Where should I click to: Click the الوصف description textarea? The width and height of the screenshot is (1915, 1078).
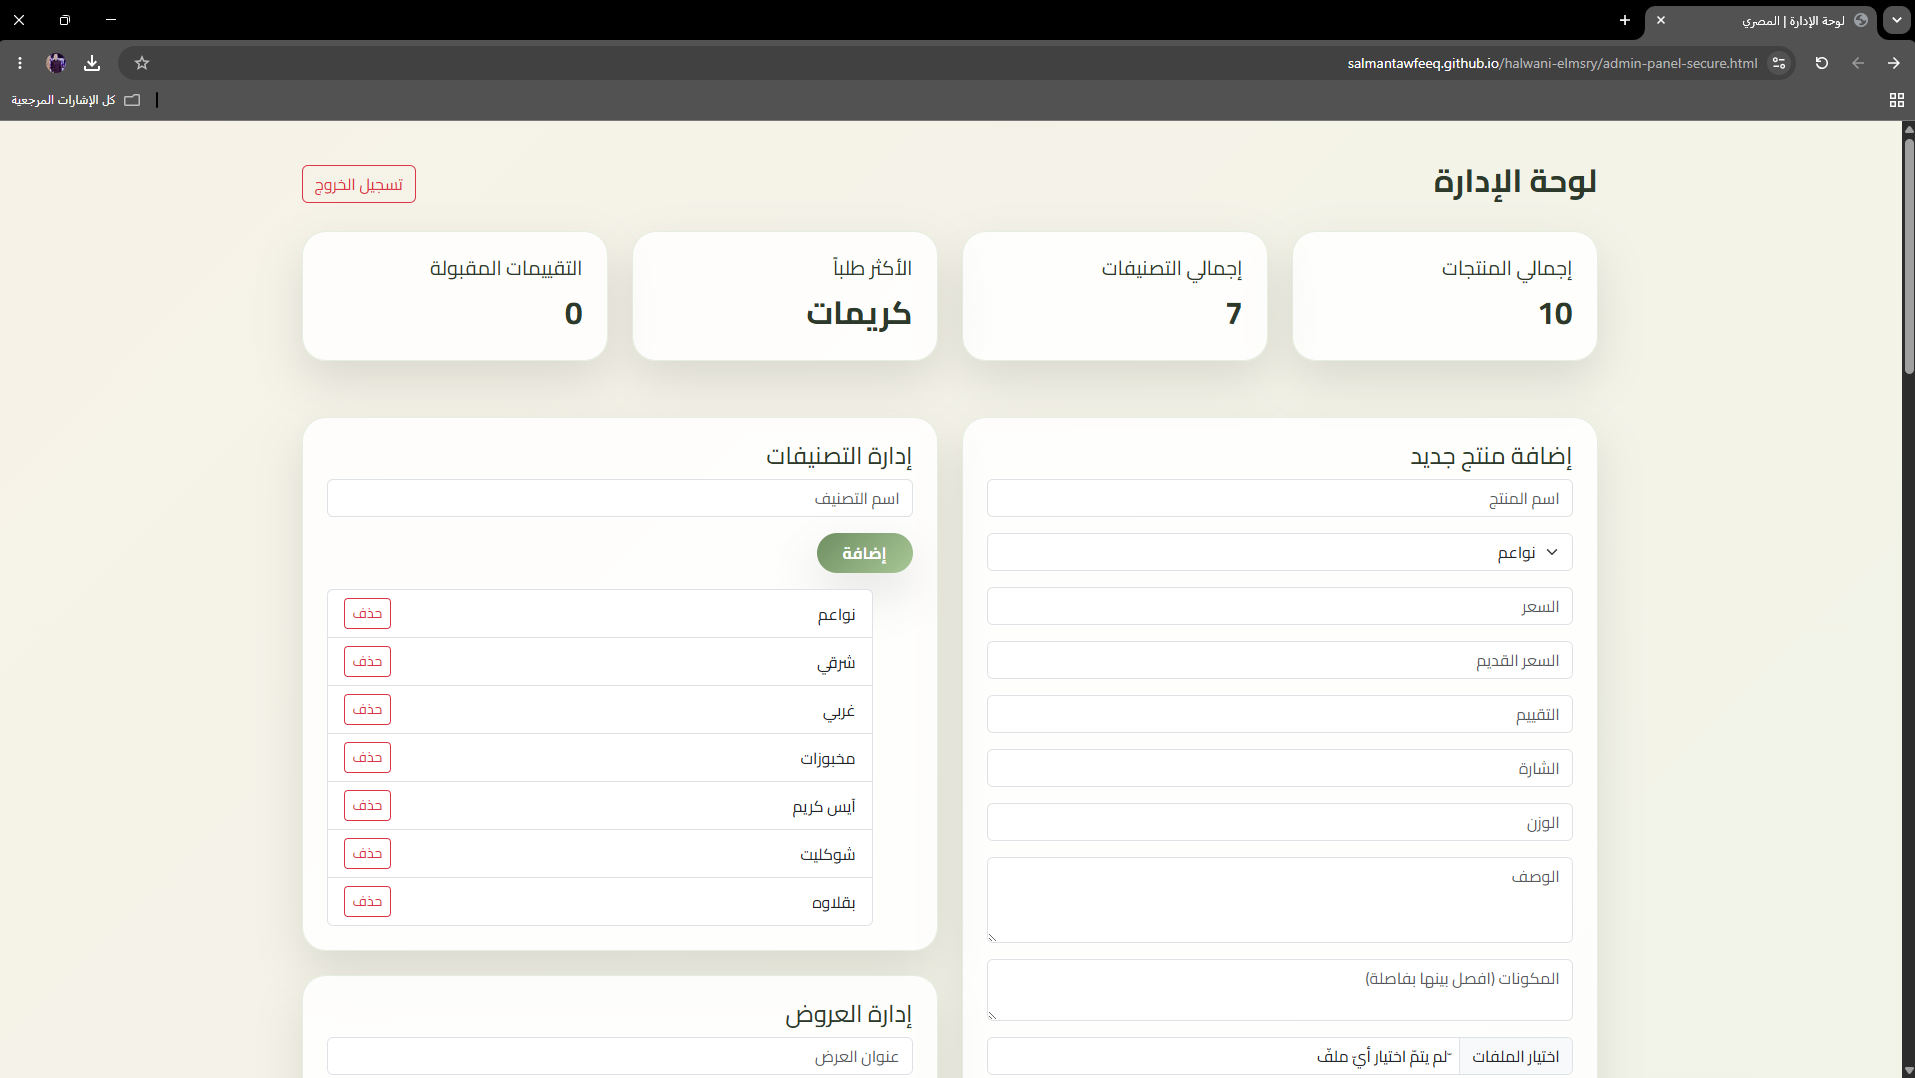1279,900
